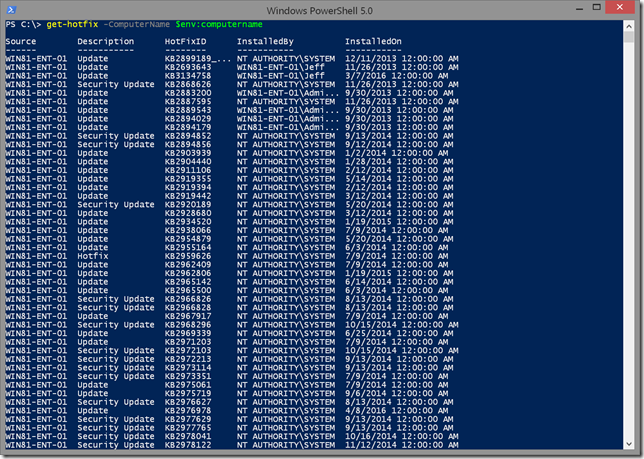This screenshot has height=459, width=644.
Task: Click hotfix ID KB2973351
Action: (x=188, y=376)
